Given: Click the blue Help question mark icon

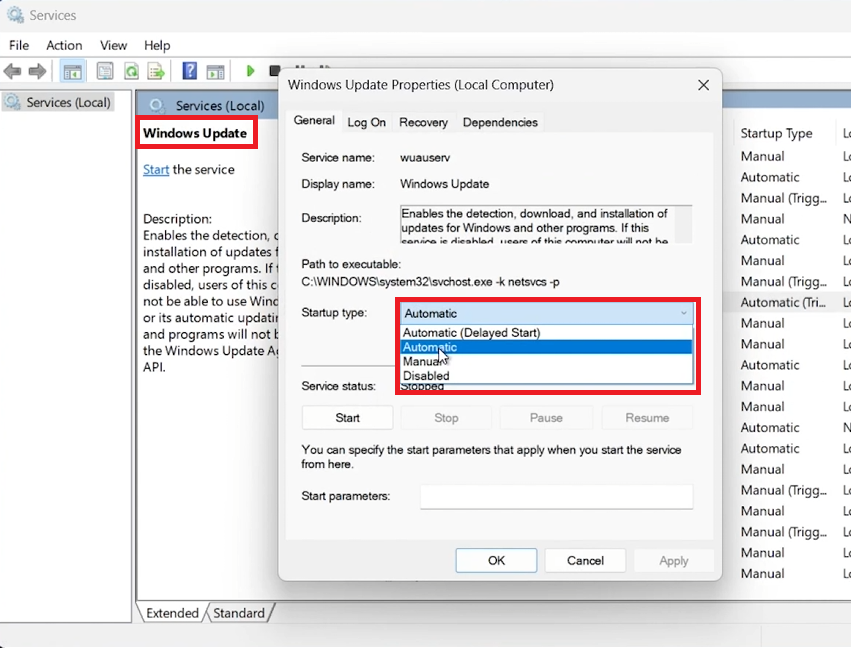Looking at the screenshot, I should (x=189, y=71).
